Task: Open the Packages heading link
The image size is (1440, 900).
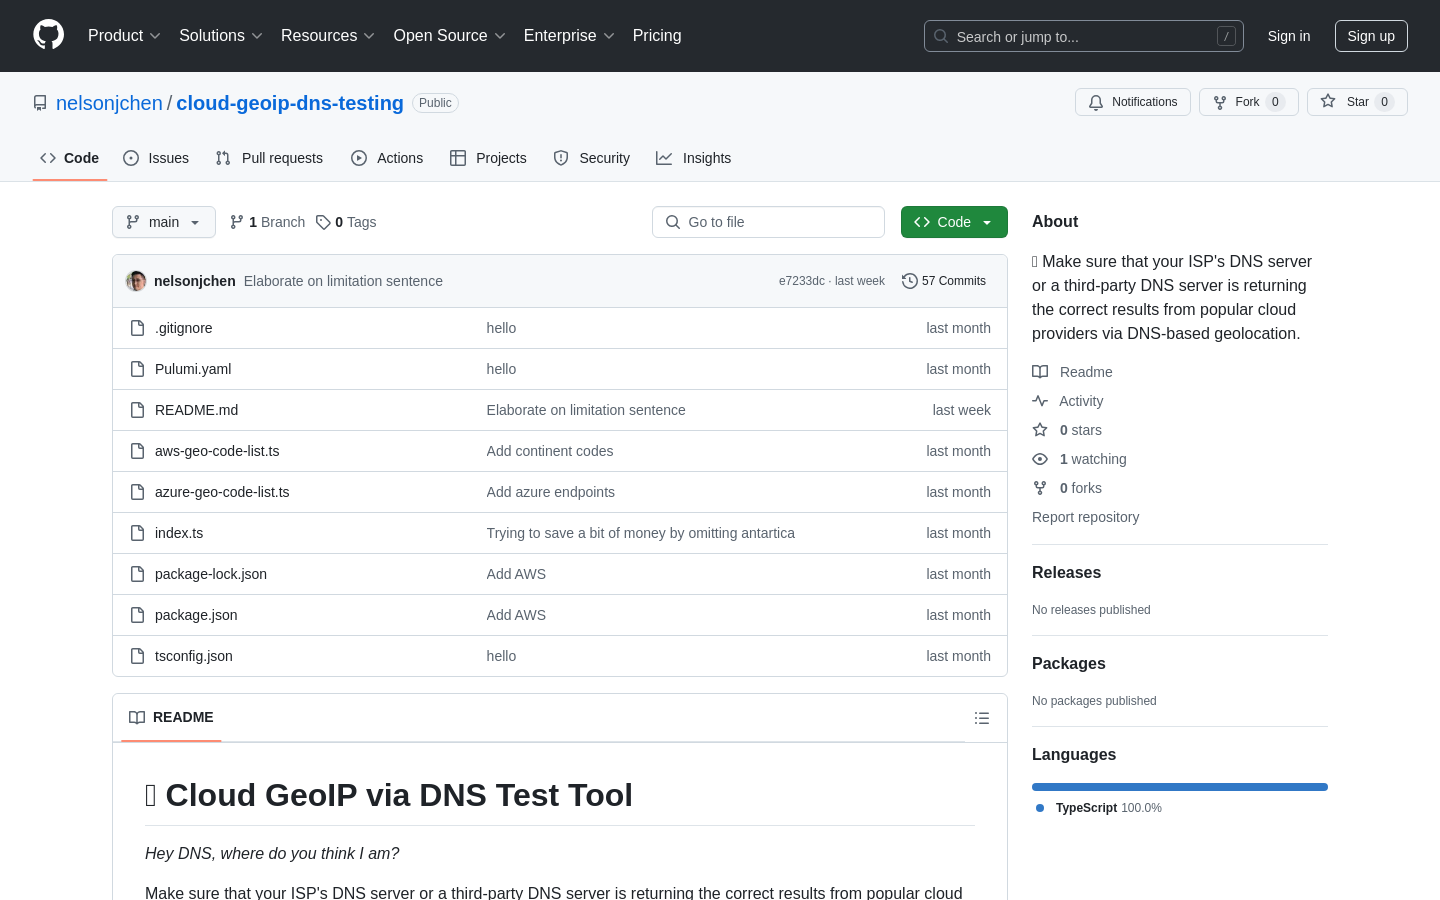Action: coord(1068,664)
